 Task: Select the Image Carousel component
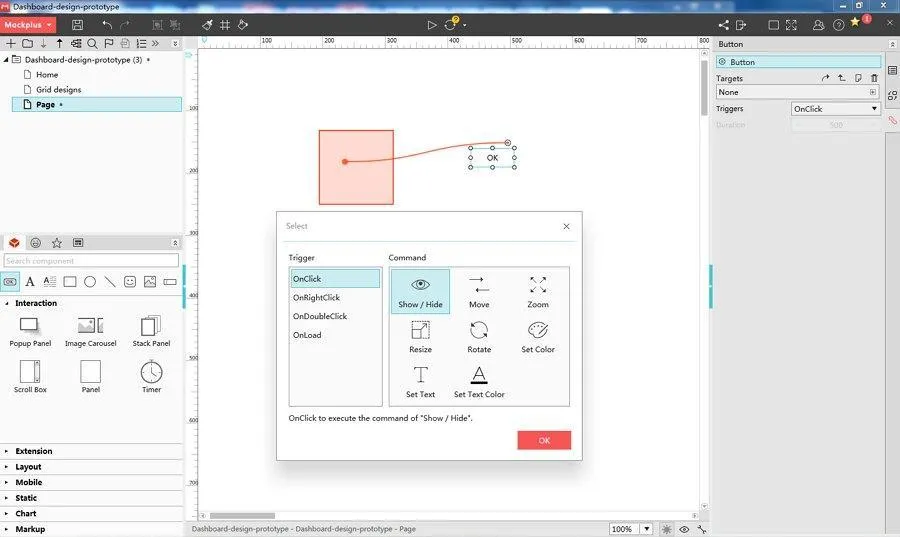tap(91, 331)
